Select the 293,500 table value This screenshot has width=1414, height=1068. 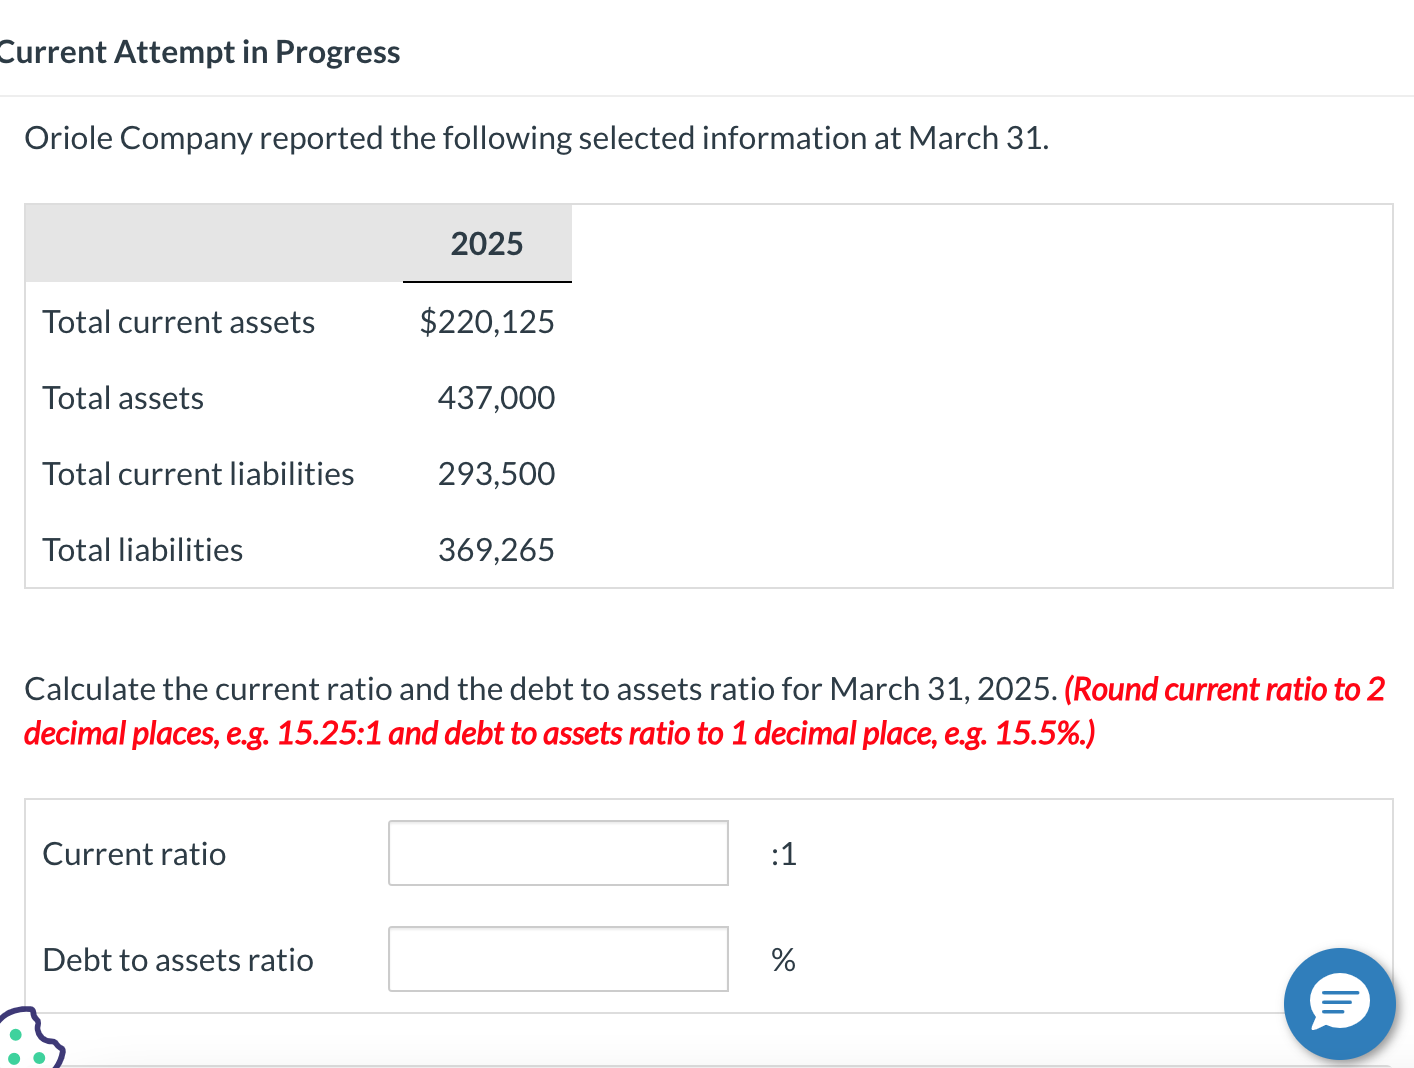[496, 474]
